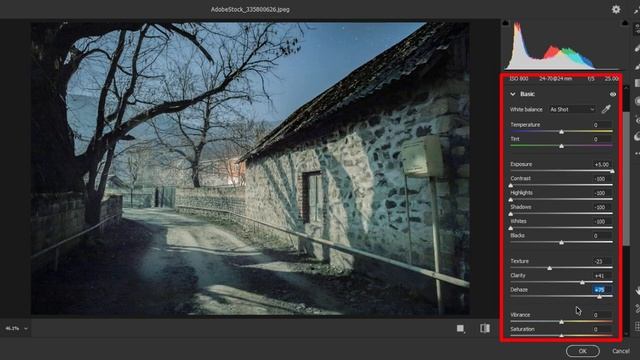Toggle Basic panel visibility eye

613,94
